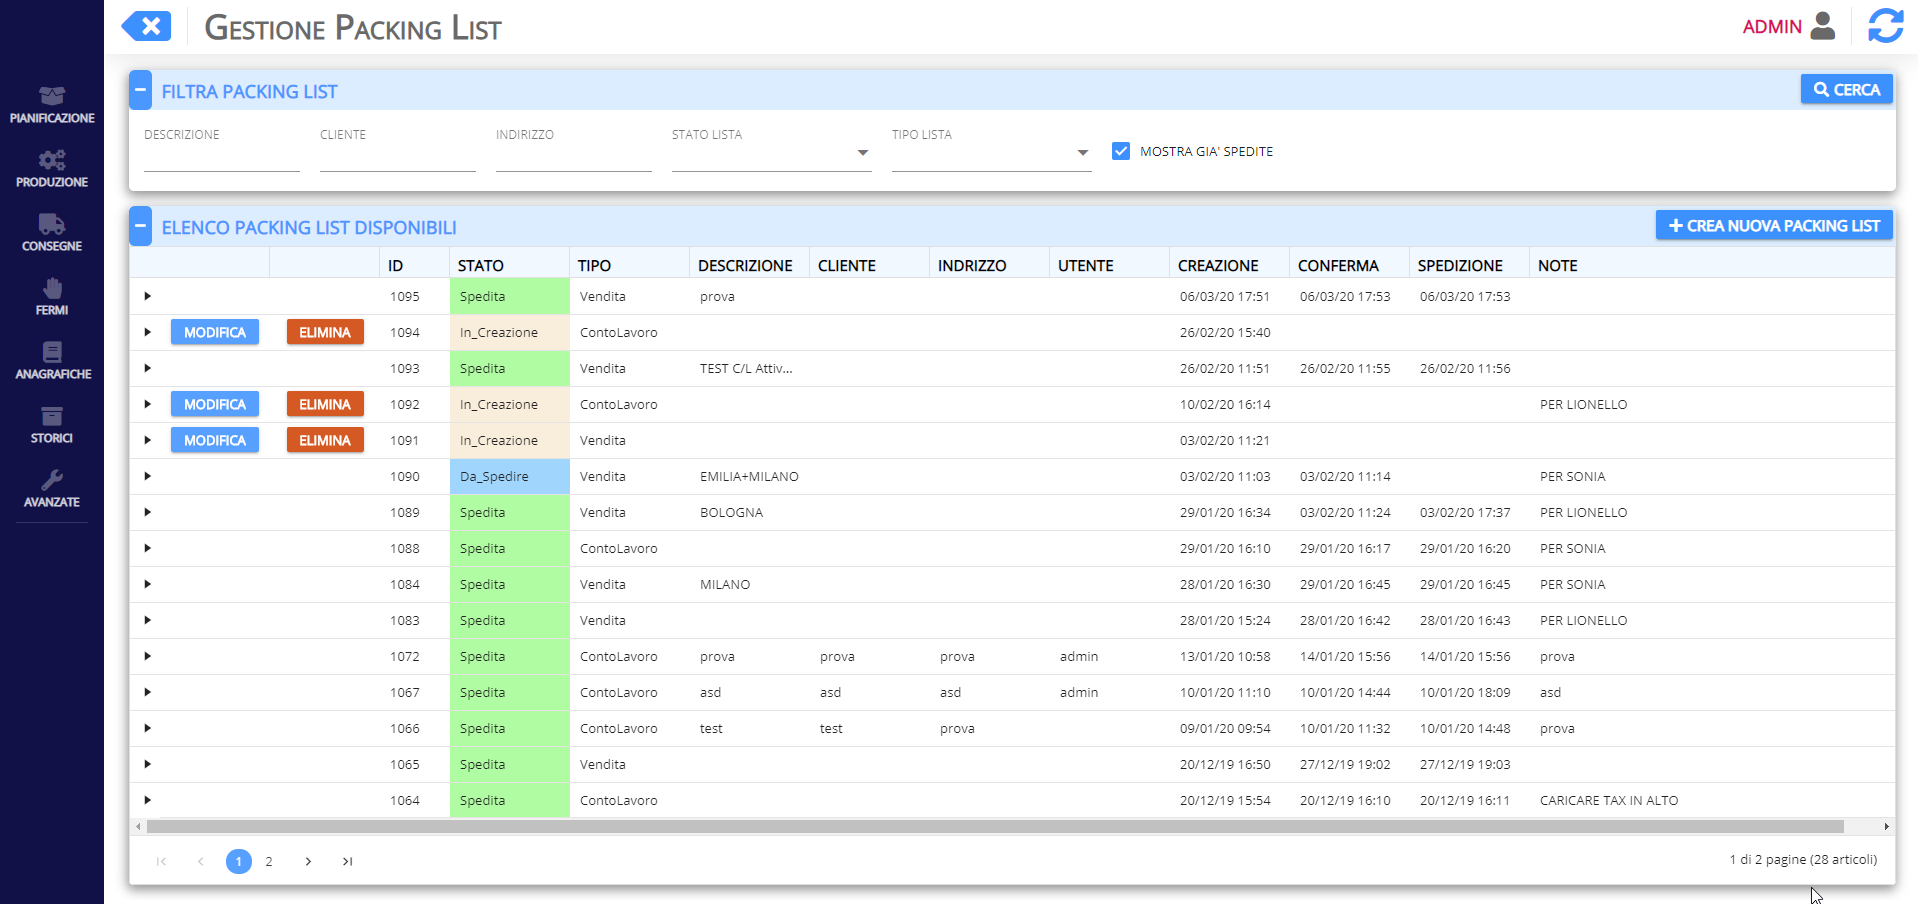Collapse the Elenco Packing List Disponibili panel

(140, 226)
